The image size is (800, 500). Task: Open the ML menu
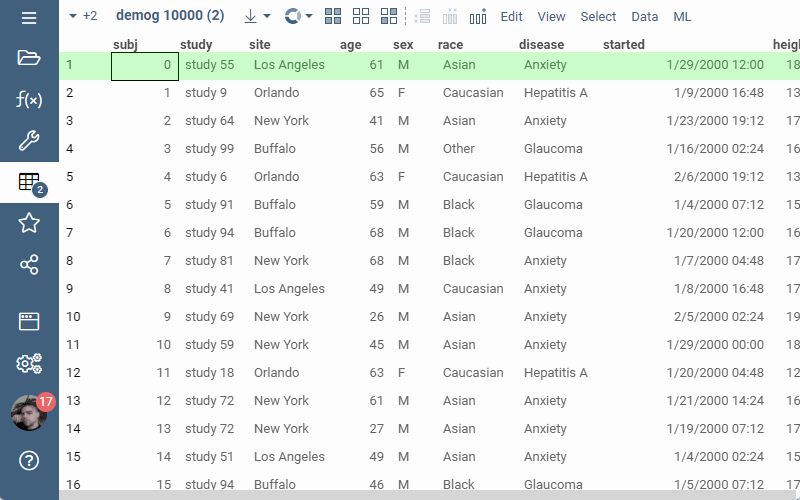[682, 17]
